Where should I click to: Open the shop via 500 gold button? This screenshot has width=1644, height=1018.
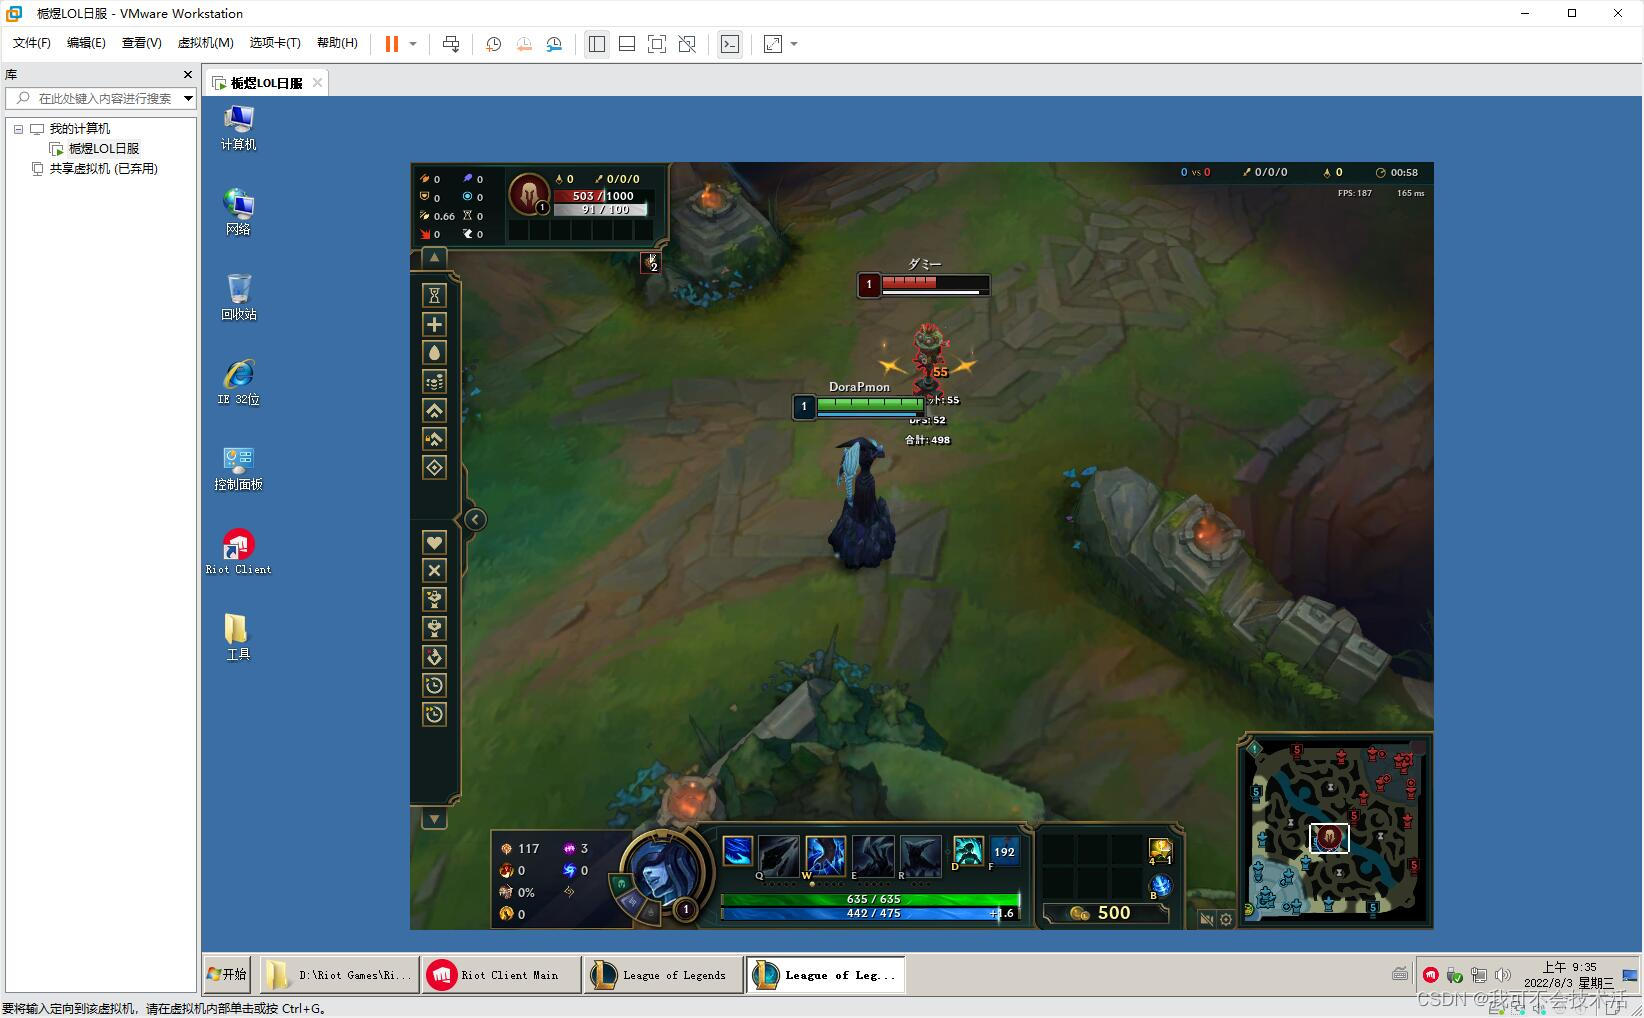pos(1105,913)
